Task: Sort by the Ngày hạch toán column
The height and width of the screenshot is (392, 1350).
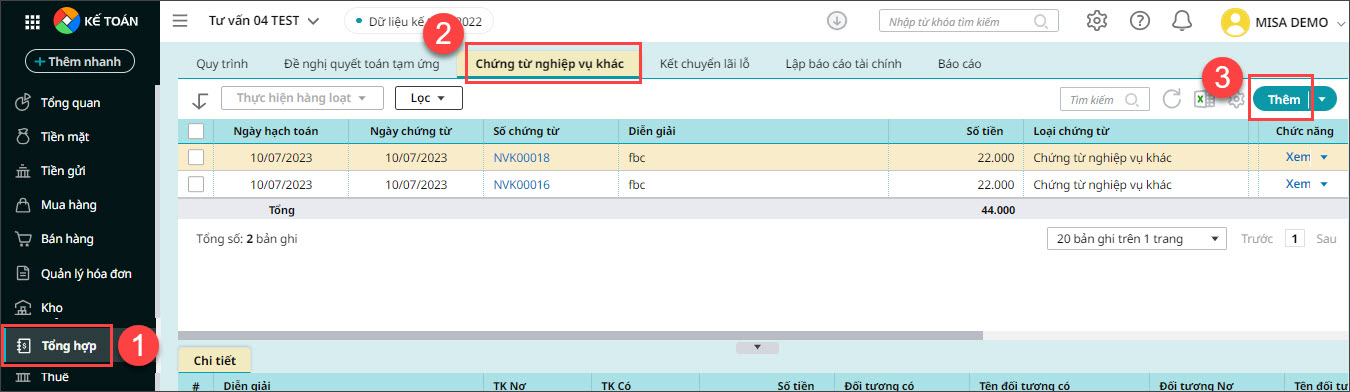Action: (x=276, y=131)
